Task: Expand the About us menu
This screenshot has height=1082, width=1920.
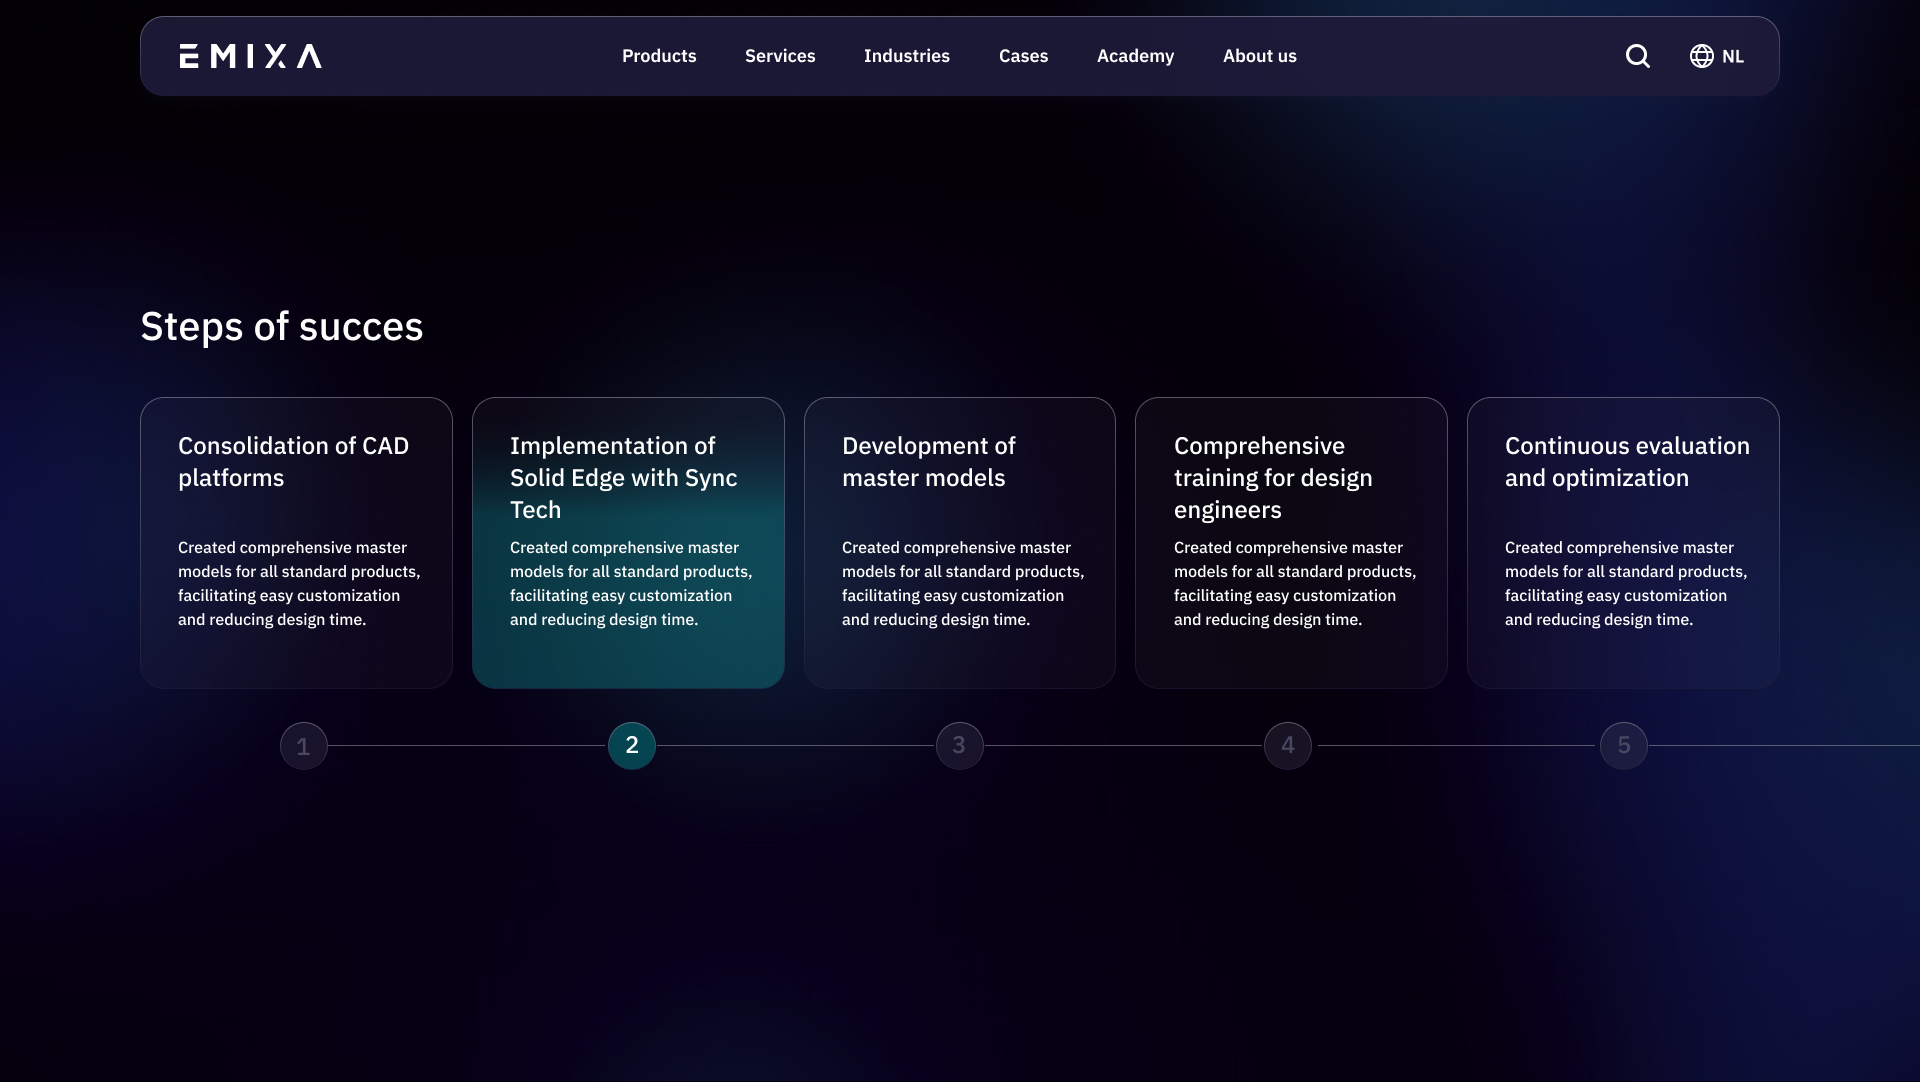Action: 1259,56
